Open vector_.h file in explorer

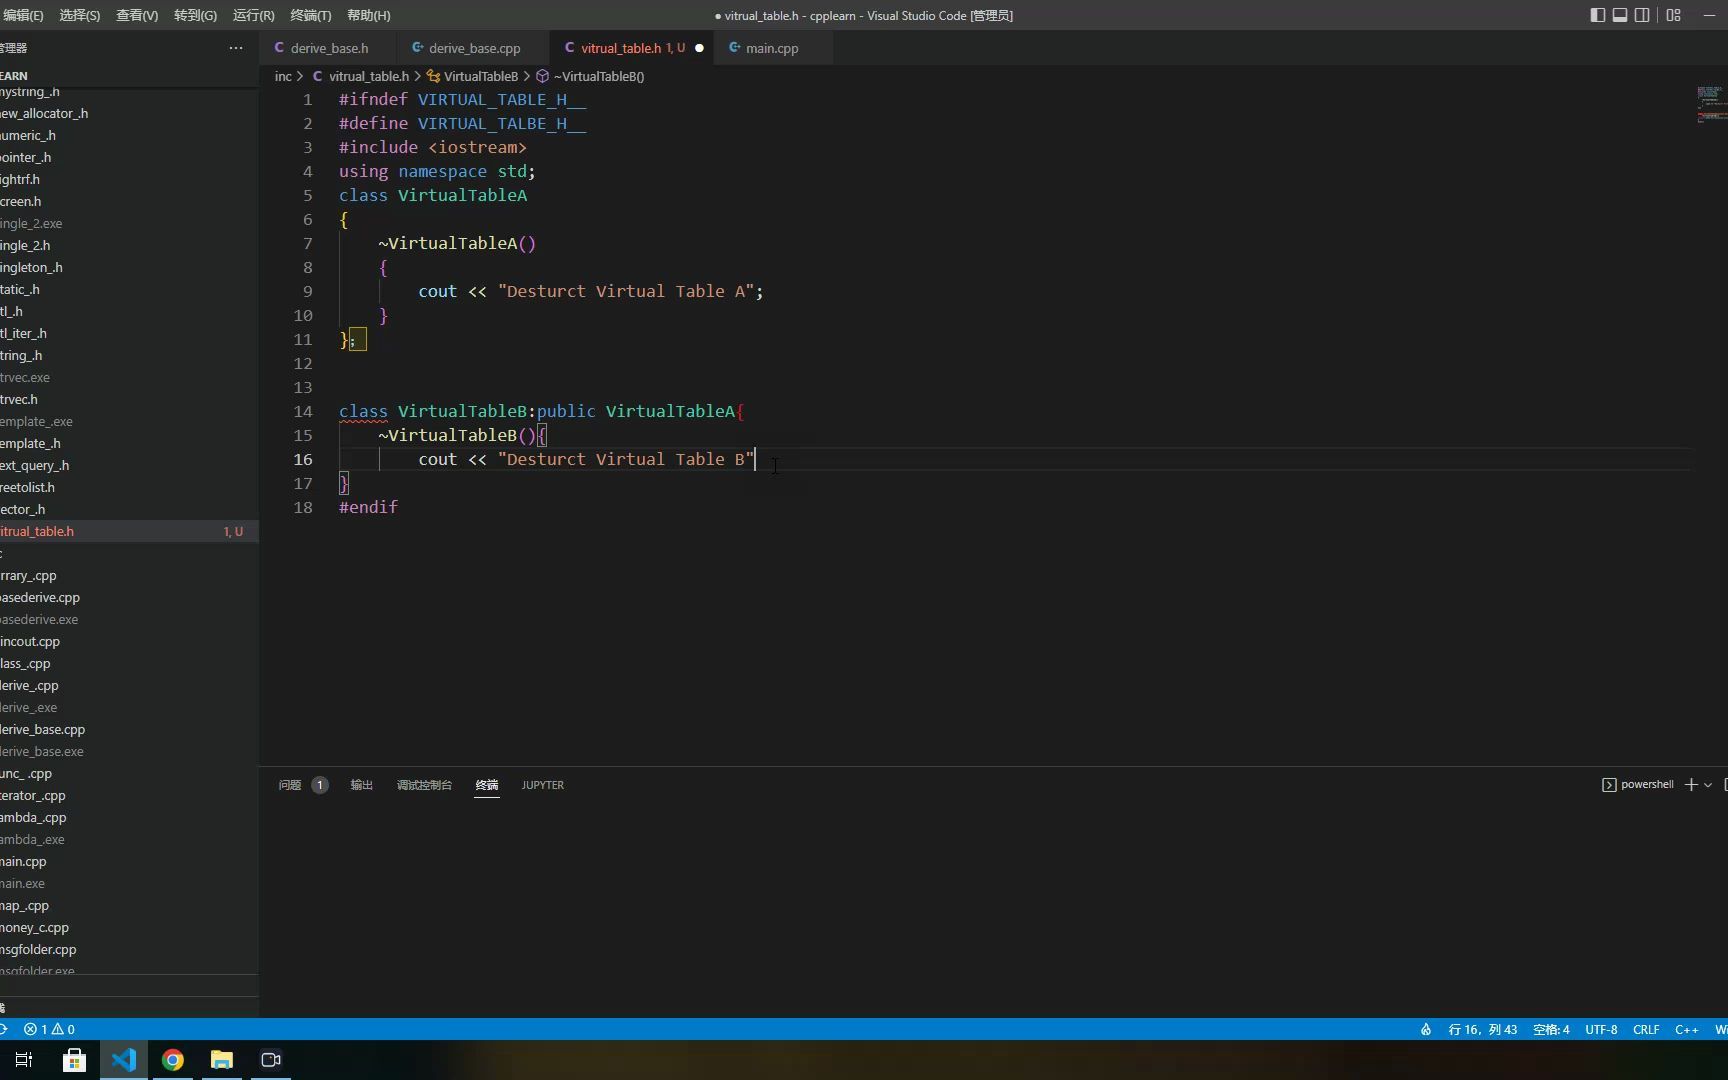tap(129, 509)
